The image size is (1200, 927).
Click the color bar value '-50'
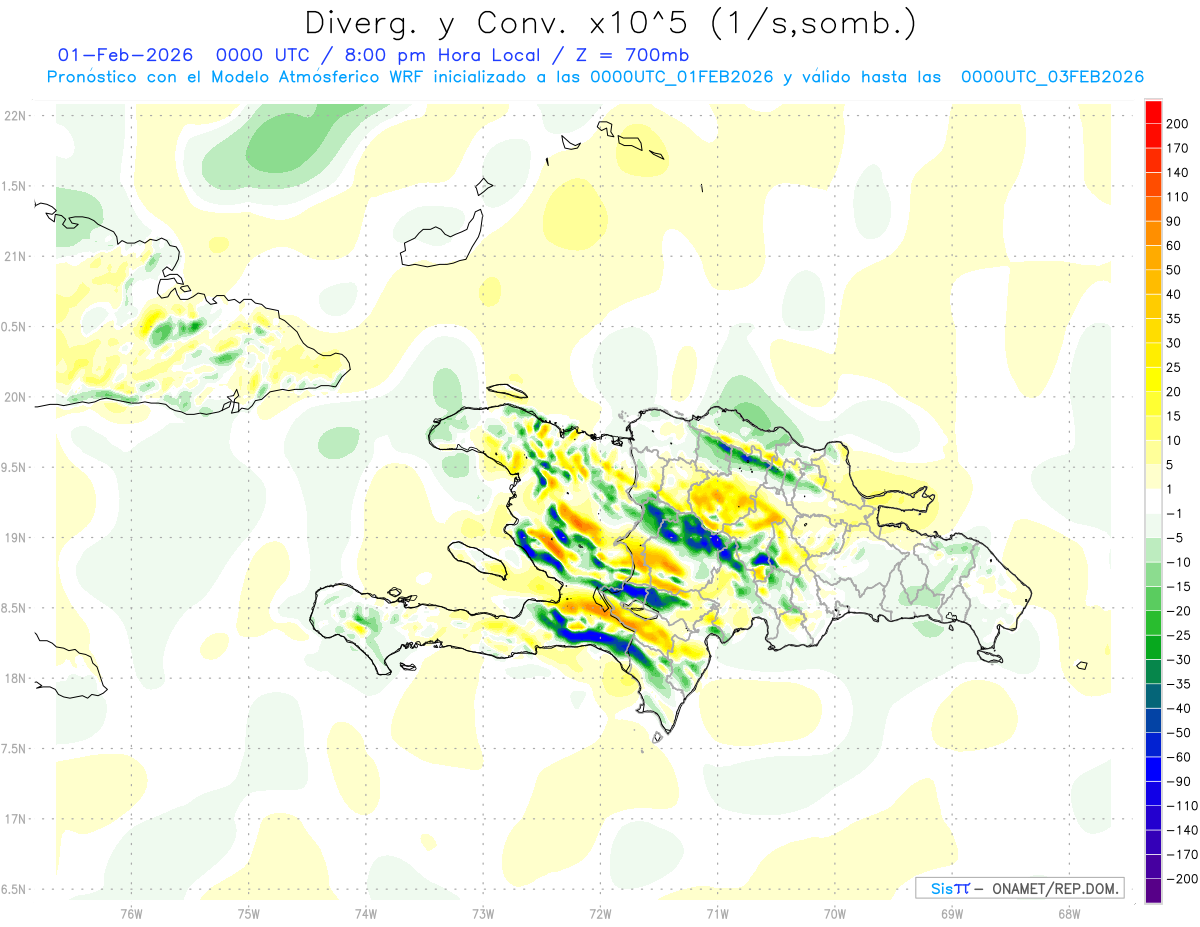1181,733
